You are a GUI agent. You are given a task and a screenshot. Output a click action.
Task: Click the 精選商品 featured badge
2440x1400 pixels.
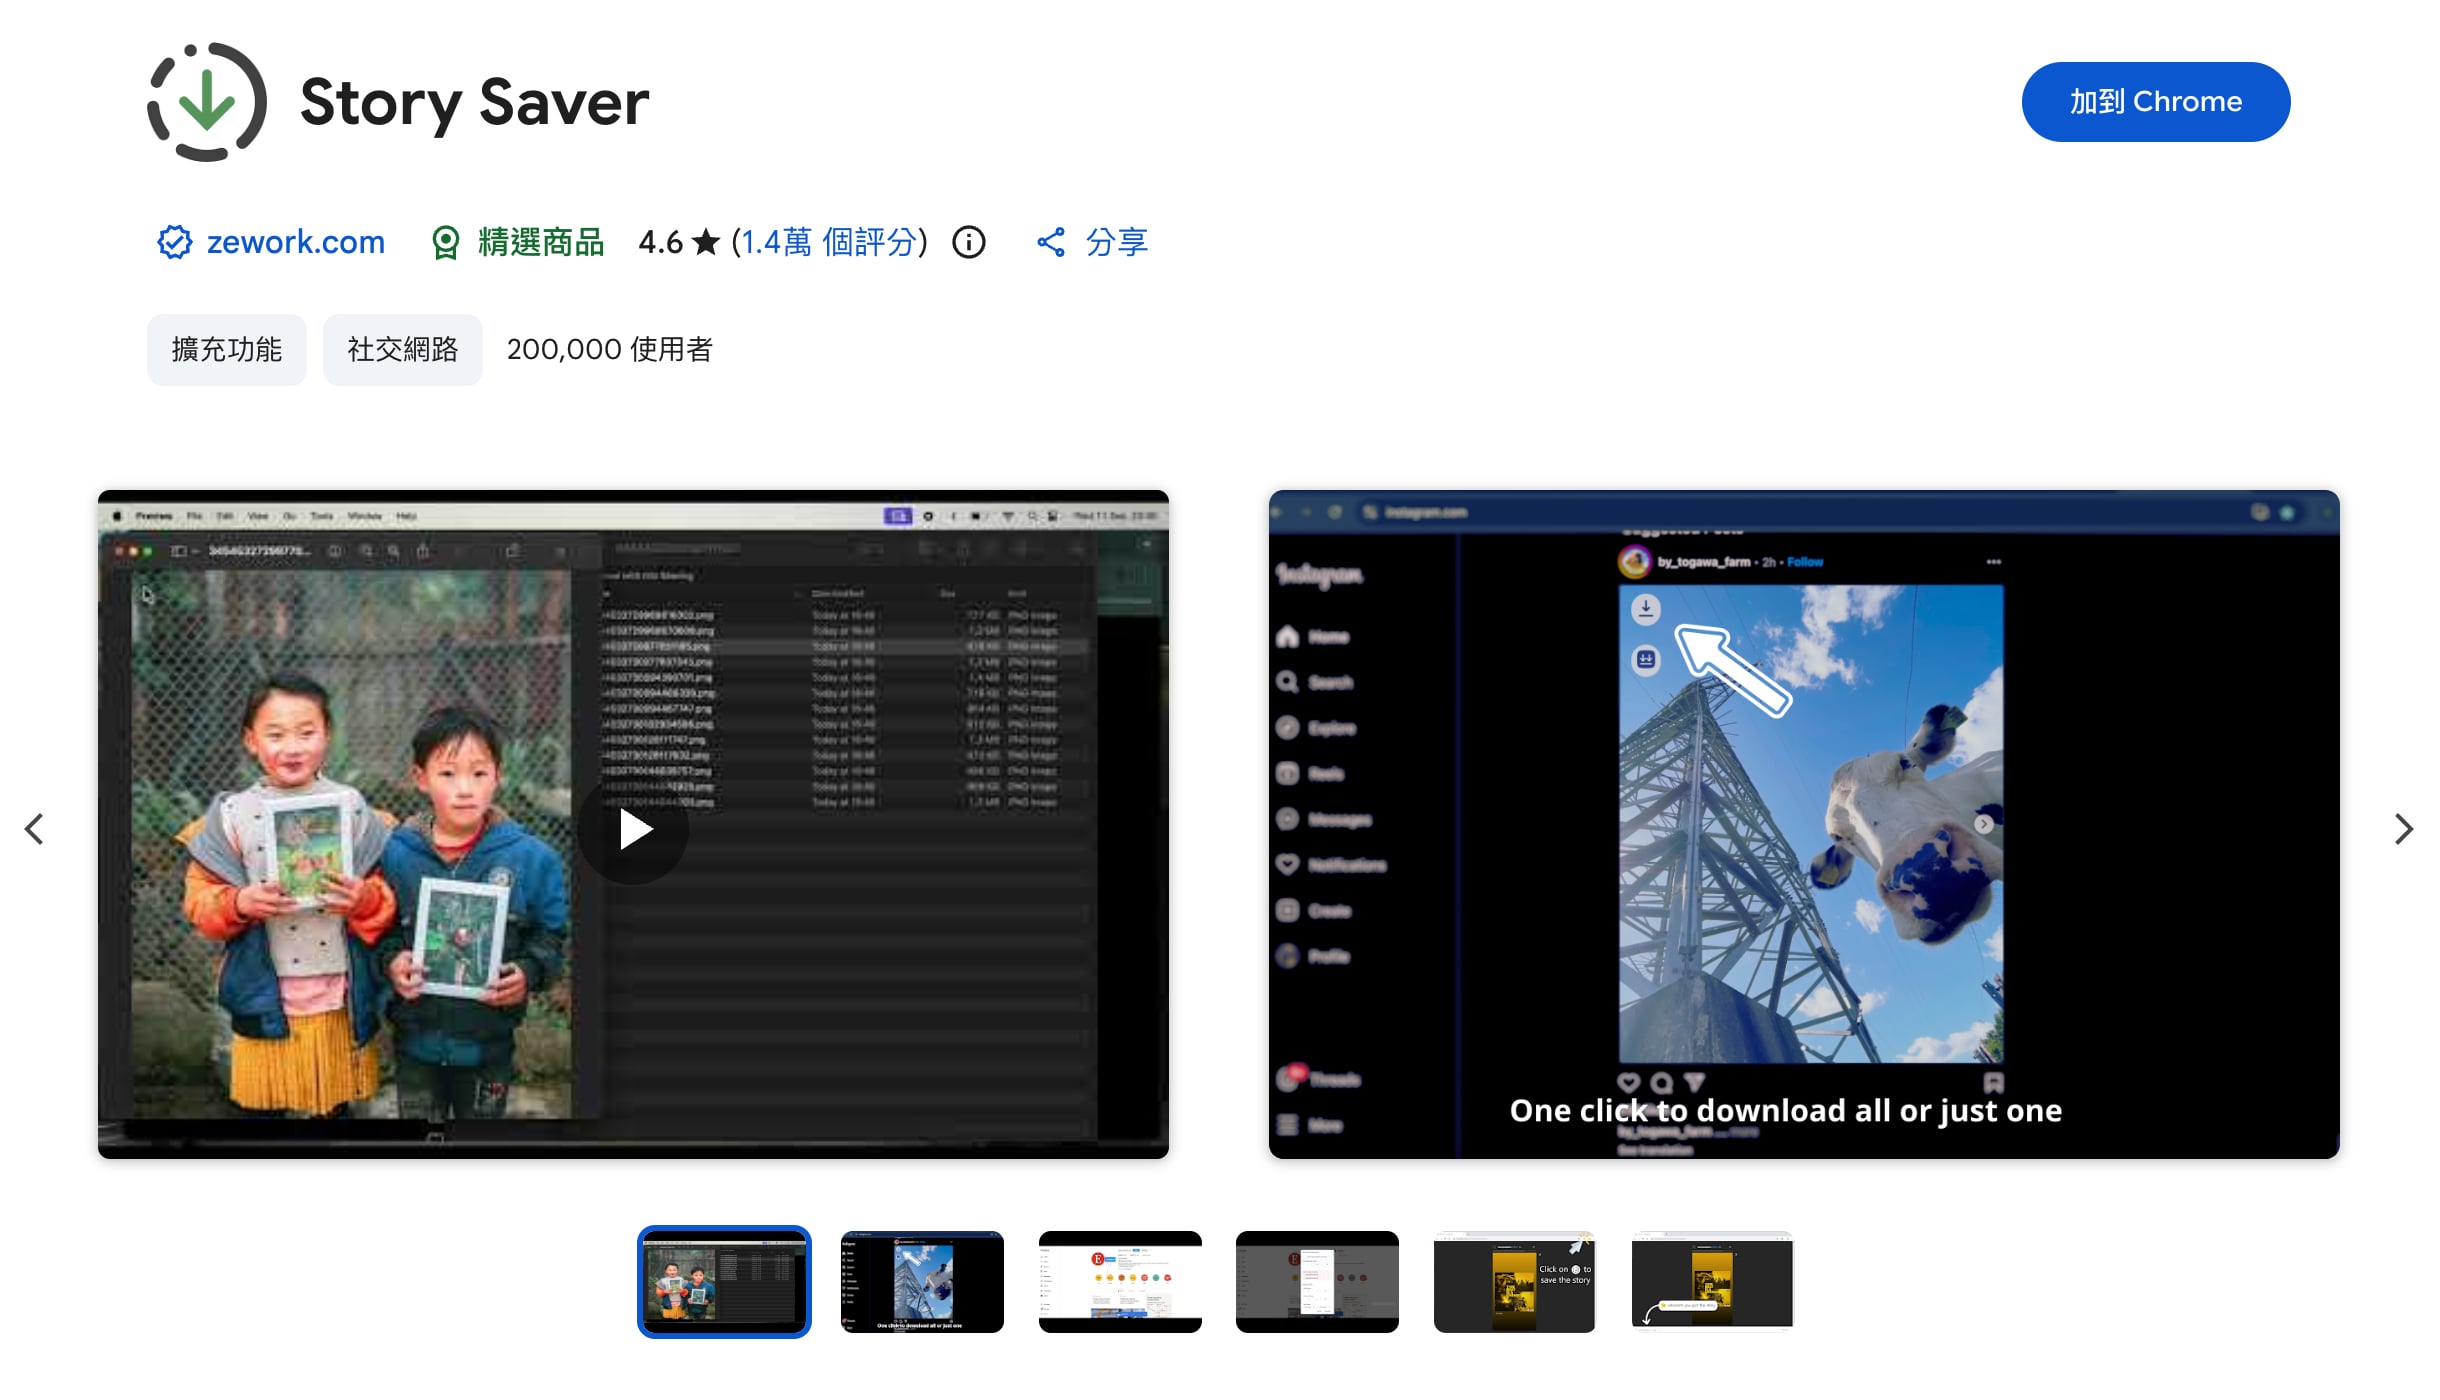click(518, 242)
